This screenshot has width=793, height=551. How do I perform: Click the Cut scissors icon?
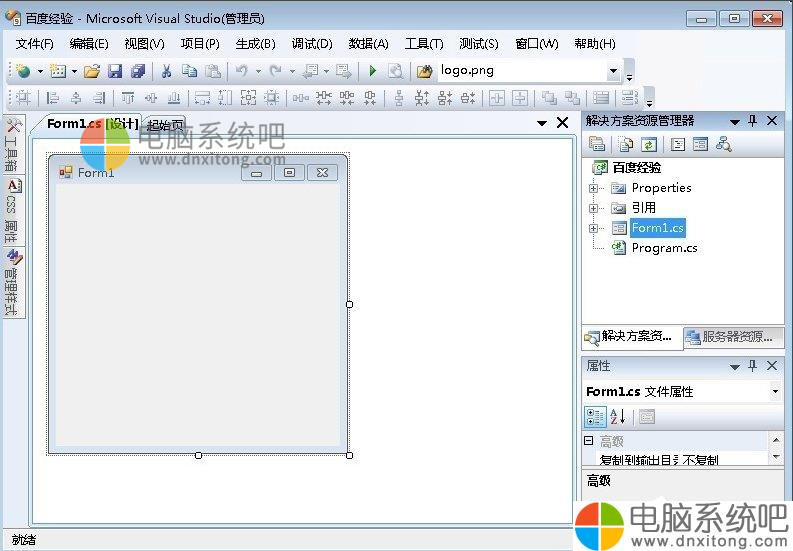tap(166, 71)
